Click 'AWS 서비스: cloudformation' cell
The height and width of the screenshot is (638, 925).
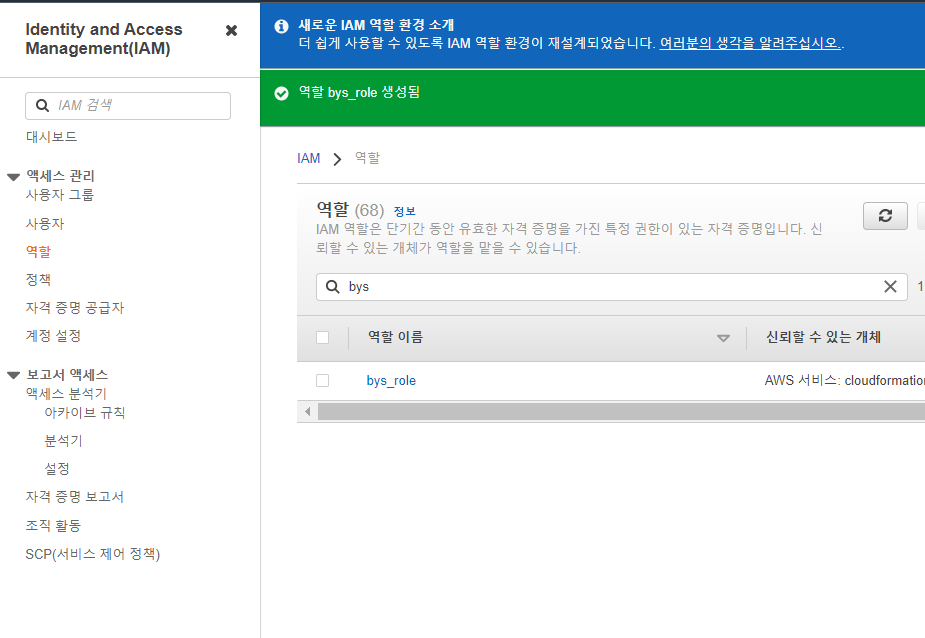pyautogui.click(x=845, y=381)
